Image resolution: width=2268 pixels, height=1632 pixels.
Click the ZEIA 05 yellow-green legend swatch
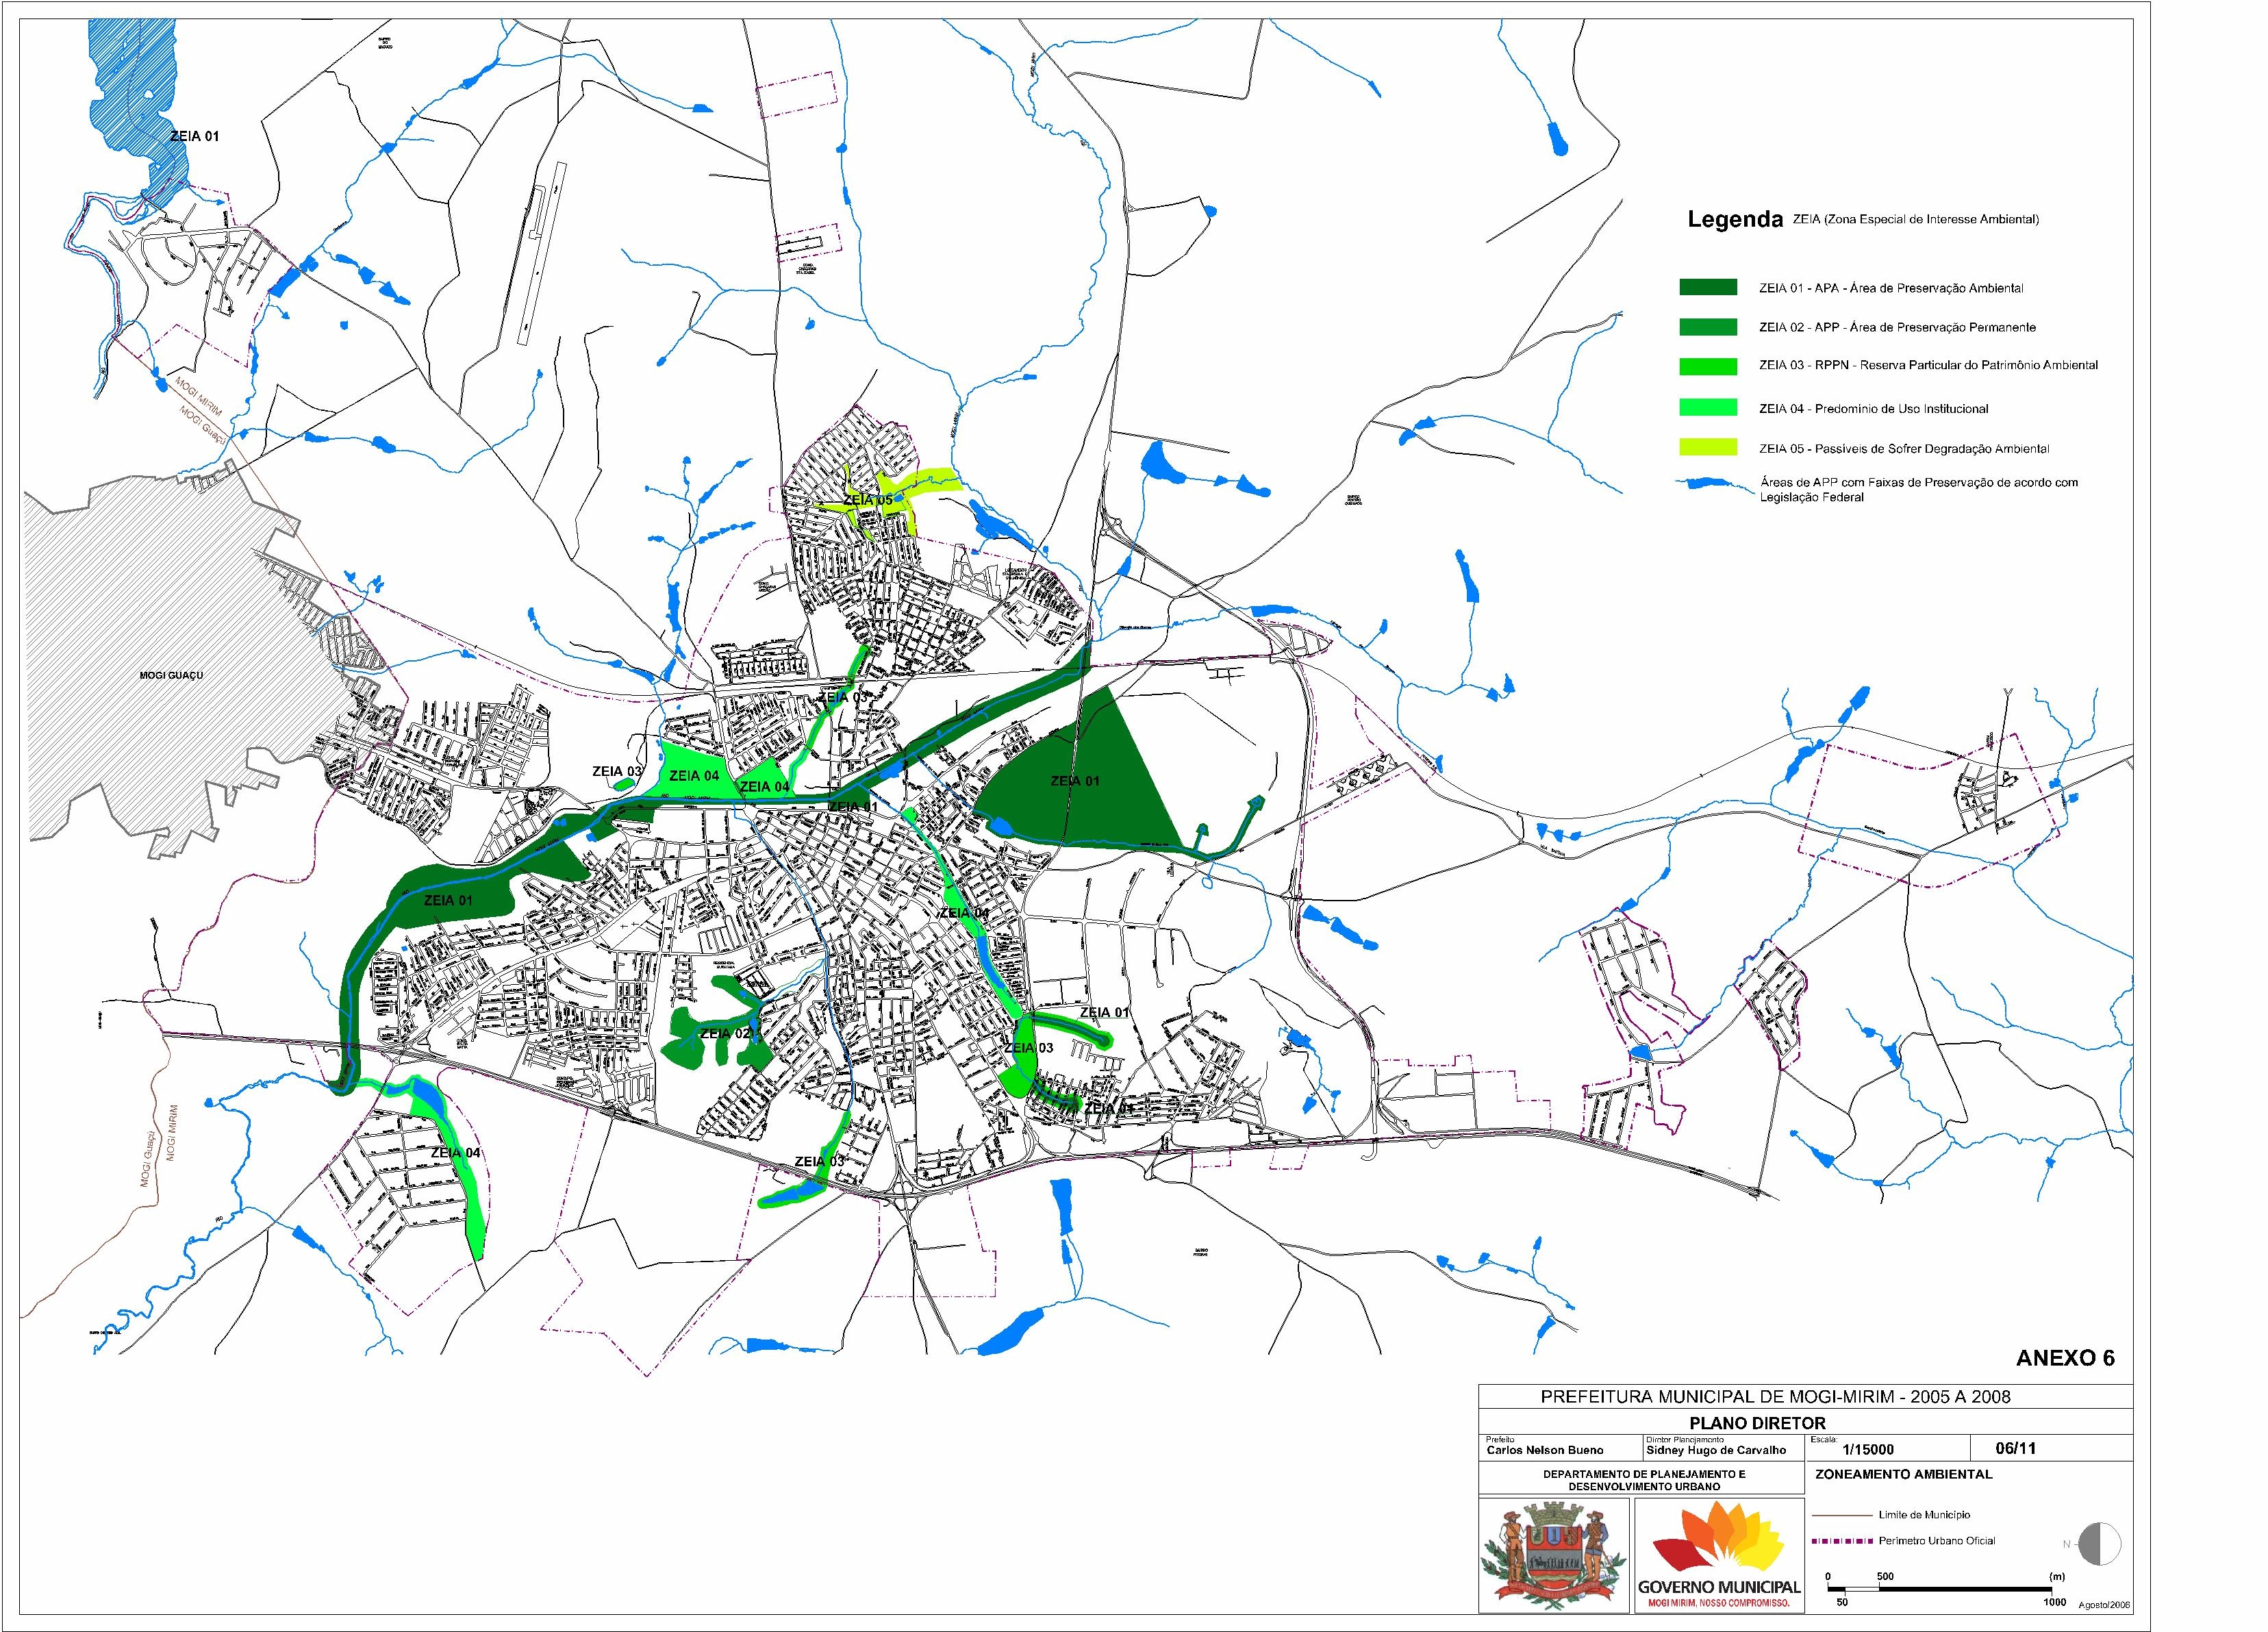coord(1708,448)
